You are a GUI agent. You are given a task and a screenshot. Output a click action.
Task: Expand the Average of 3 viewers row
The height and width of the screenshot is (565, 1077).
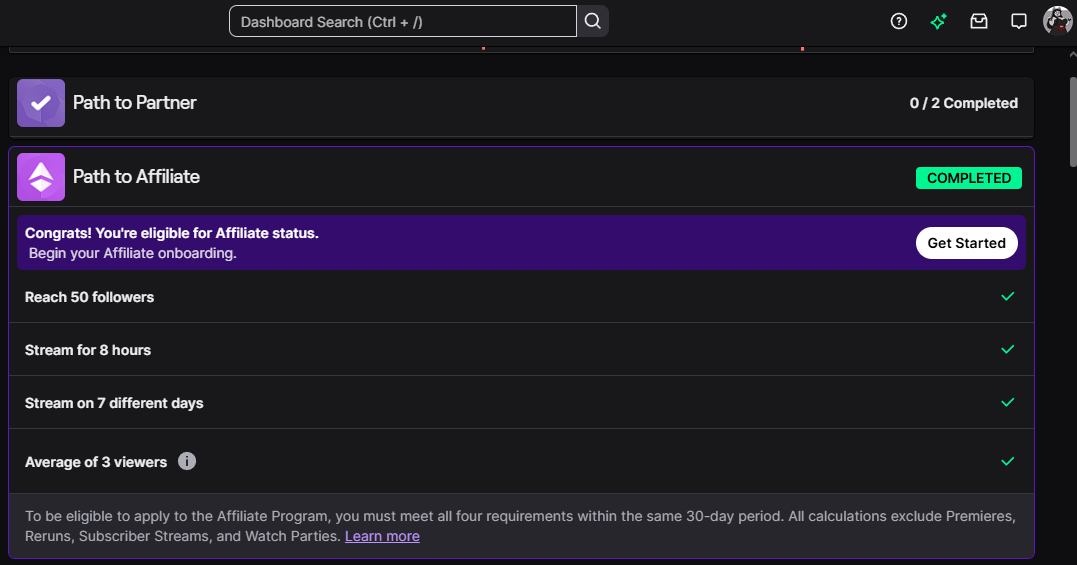point(500,462)
